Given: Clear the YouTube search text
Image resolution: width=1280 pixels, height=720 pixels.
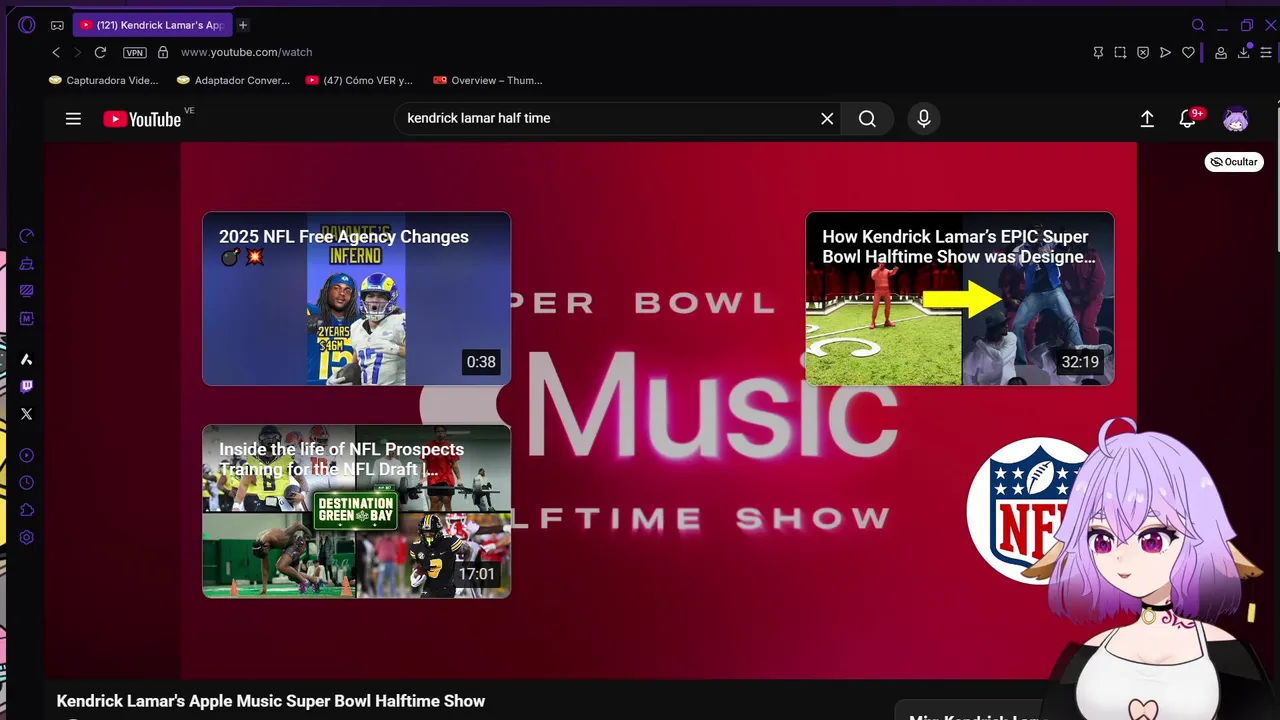Looking at the screenshot, I should [827, 118].
